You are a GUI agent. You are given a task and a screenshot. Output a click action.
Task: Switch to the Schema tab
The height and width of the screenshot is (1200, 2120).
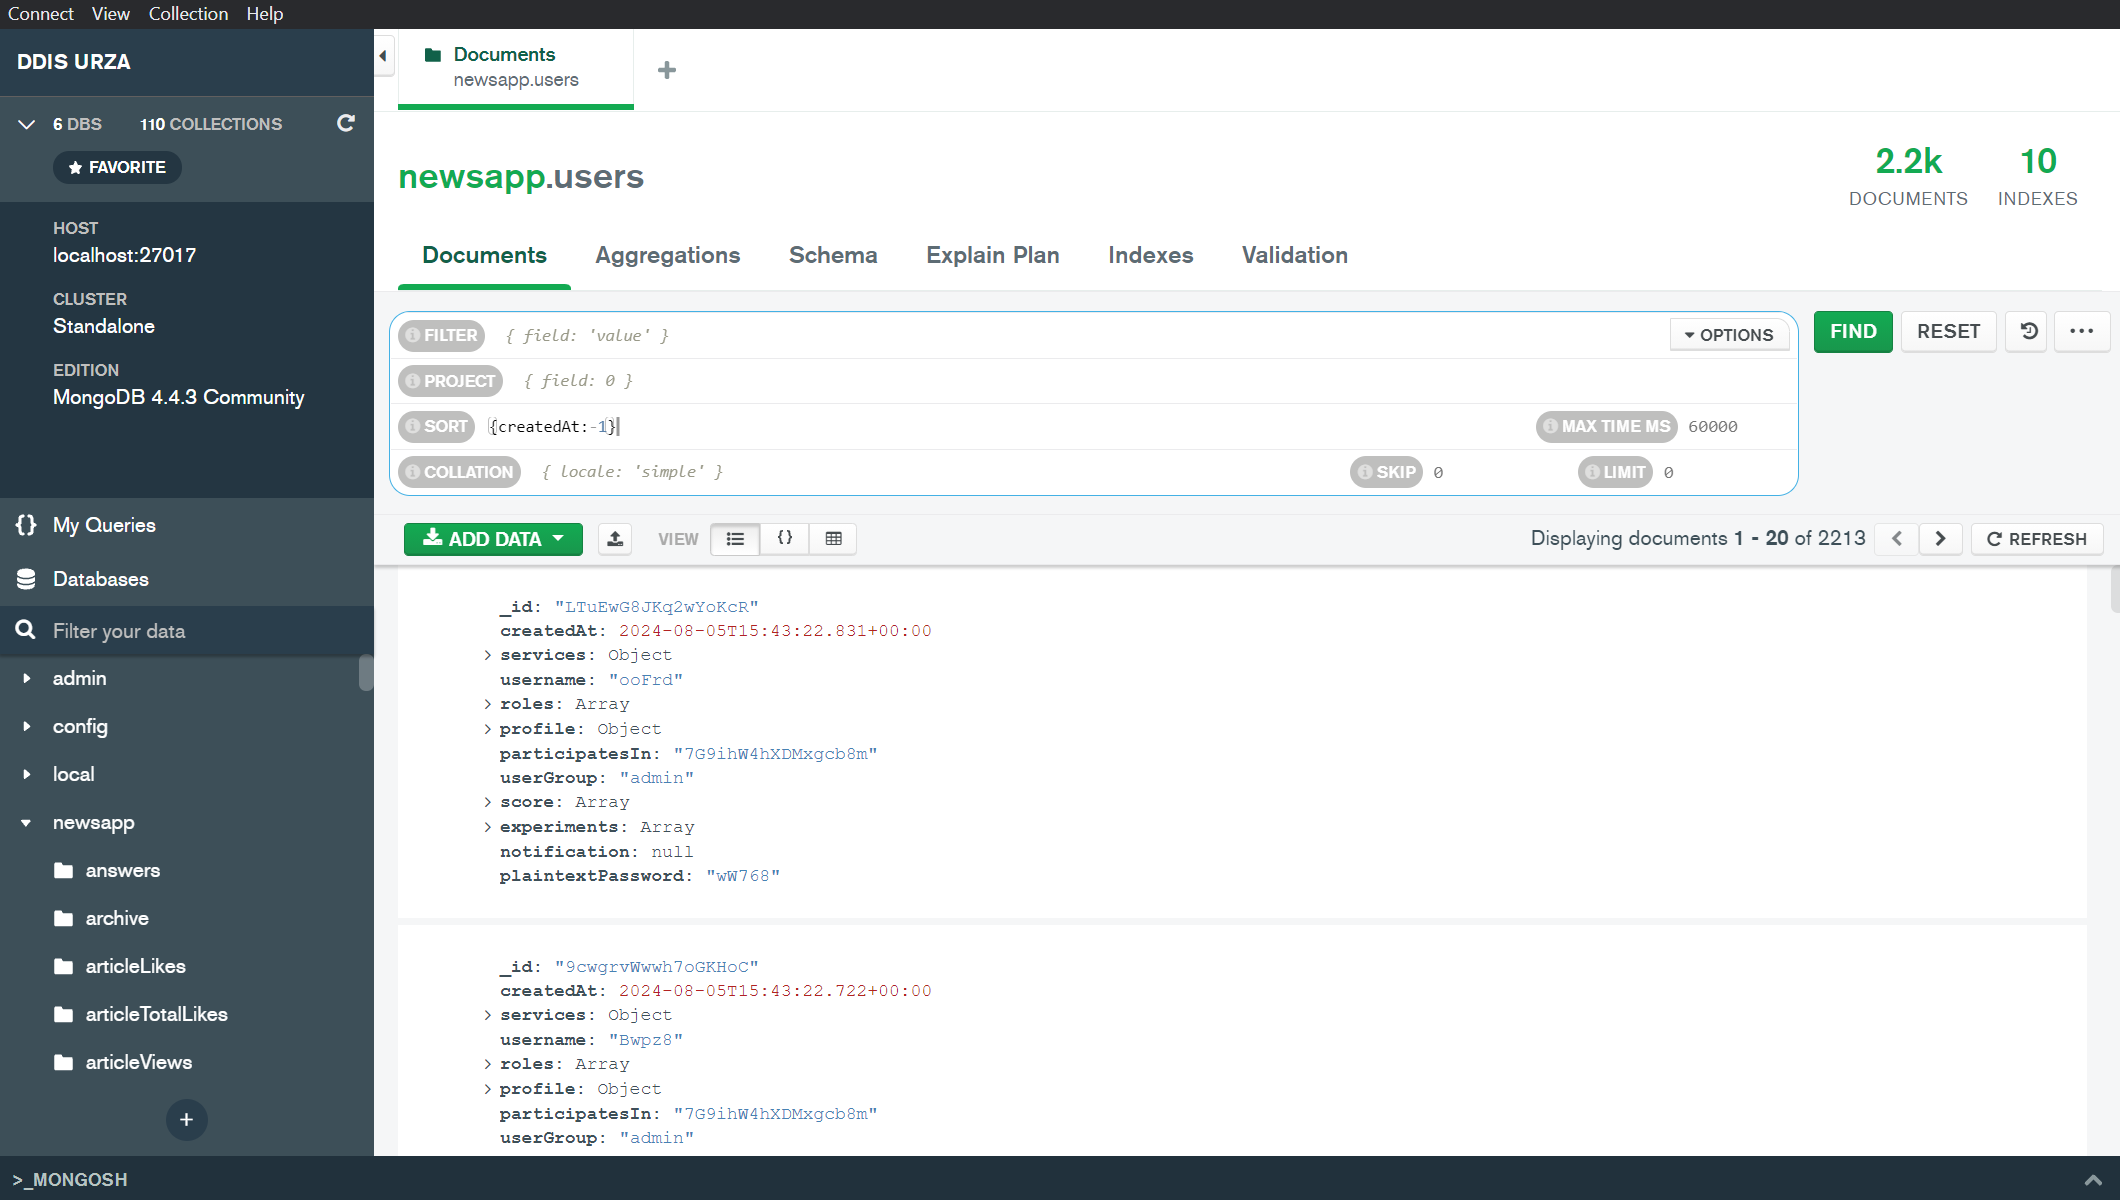click(x=833, y=255)
